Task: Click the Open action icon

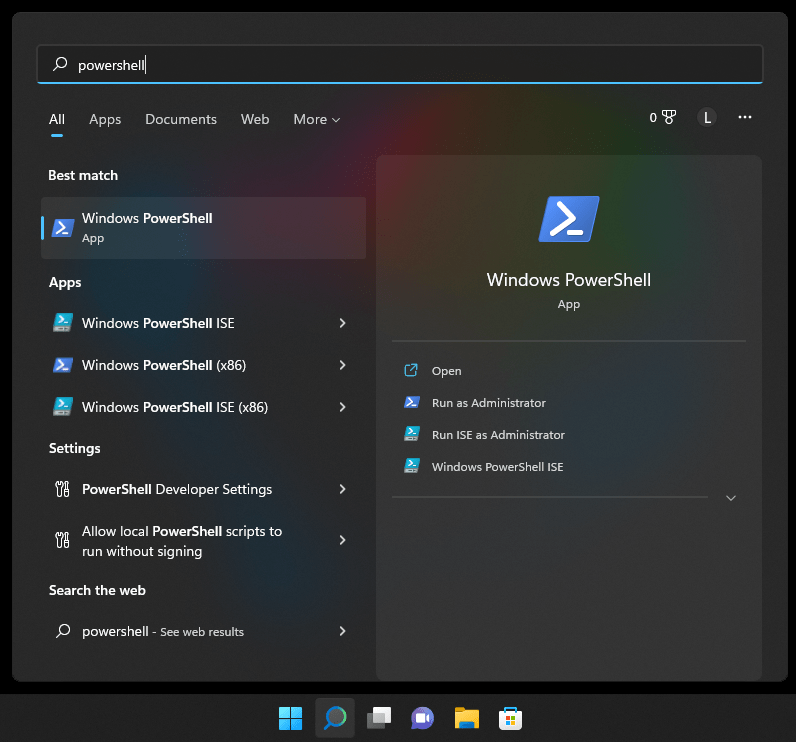Action: coord(411,370)
